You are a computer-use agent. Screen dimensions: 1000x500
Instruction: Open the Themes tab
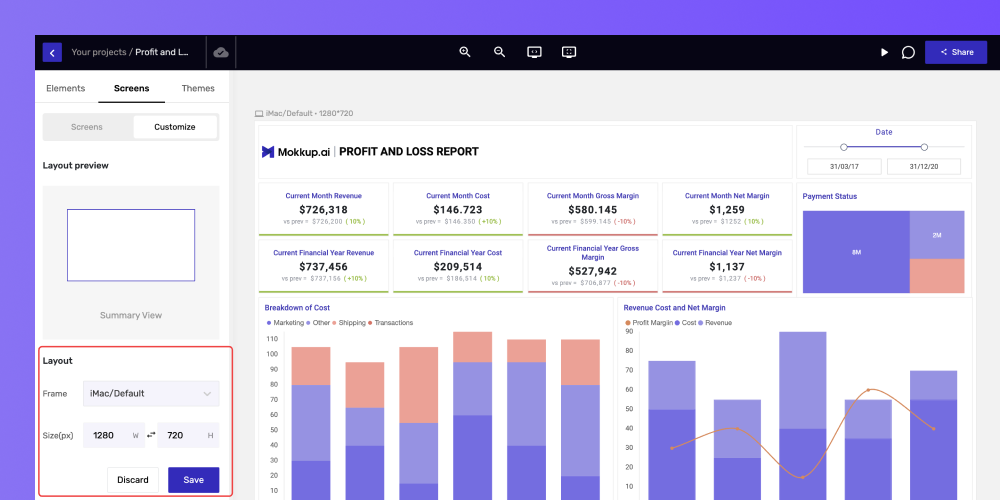(x=198, y=88)
